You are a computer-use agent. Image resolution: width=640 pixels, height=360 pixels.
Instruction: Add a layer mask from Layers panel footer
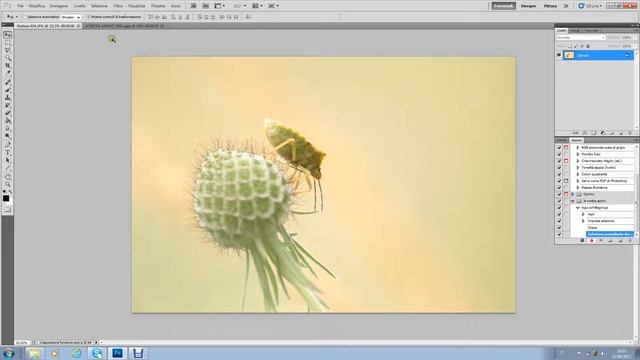[594, 133]
